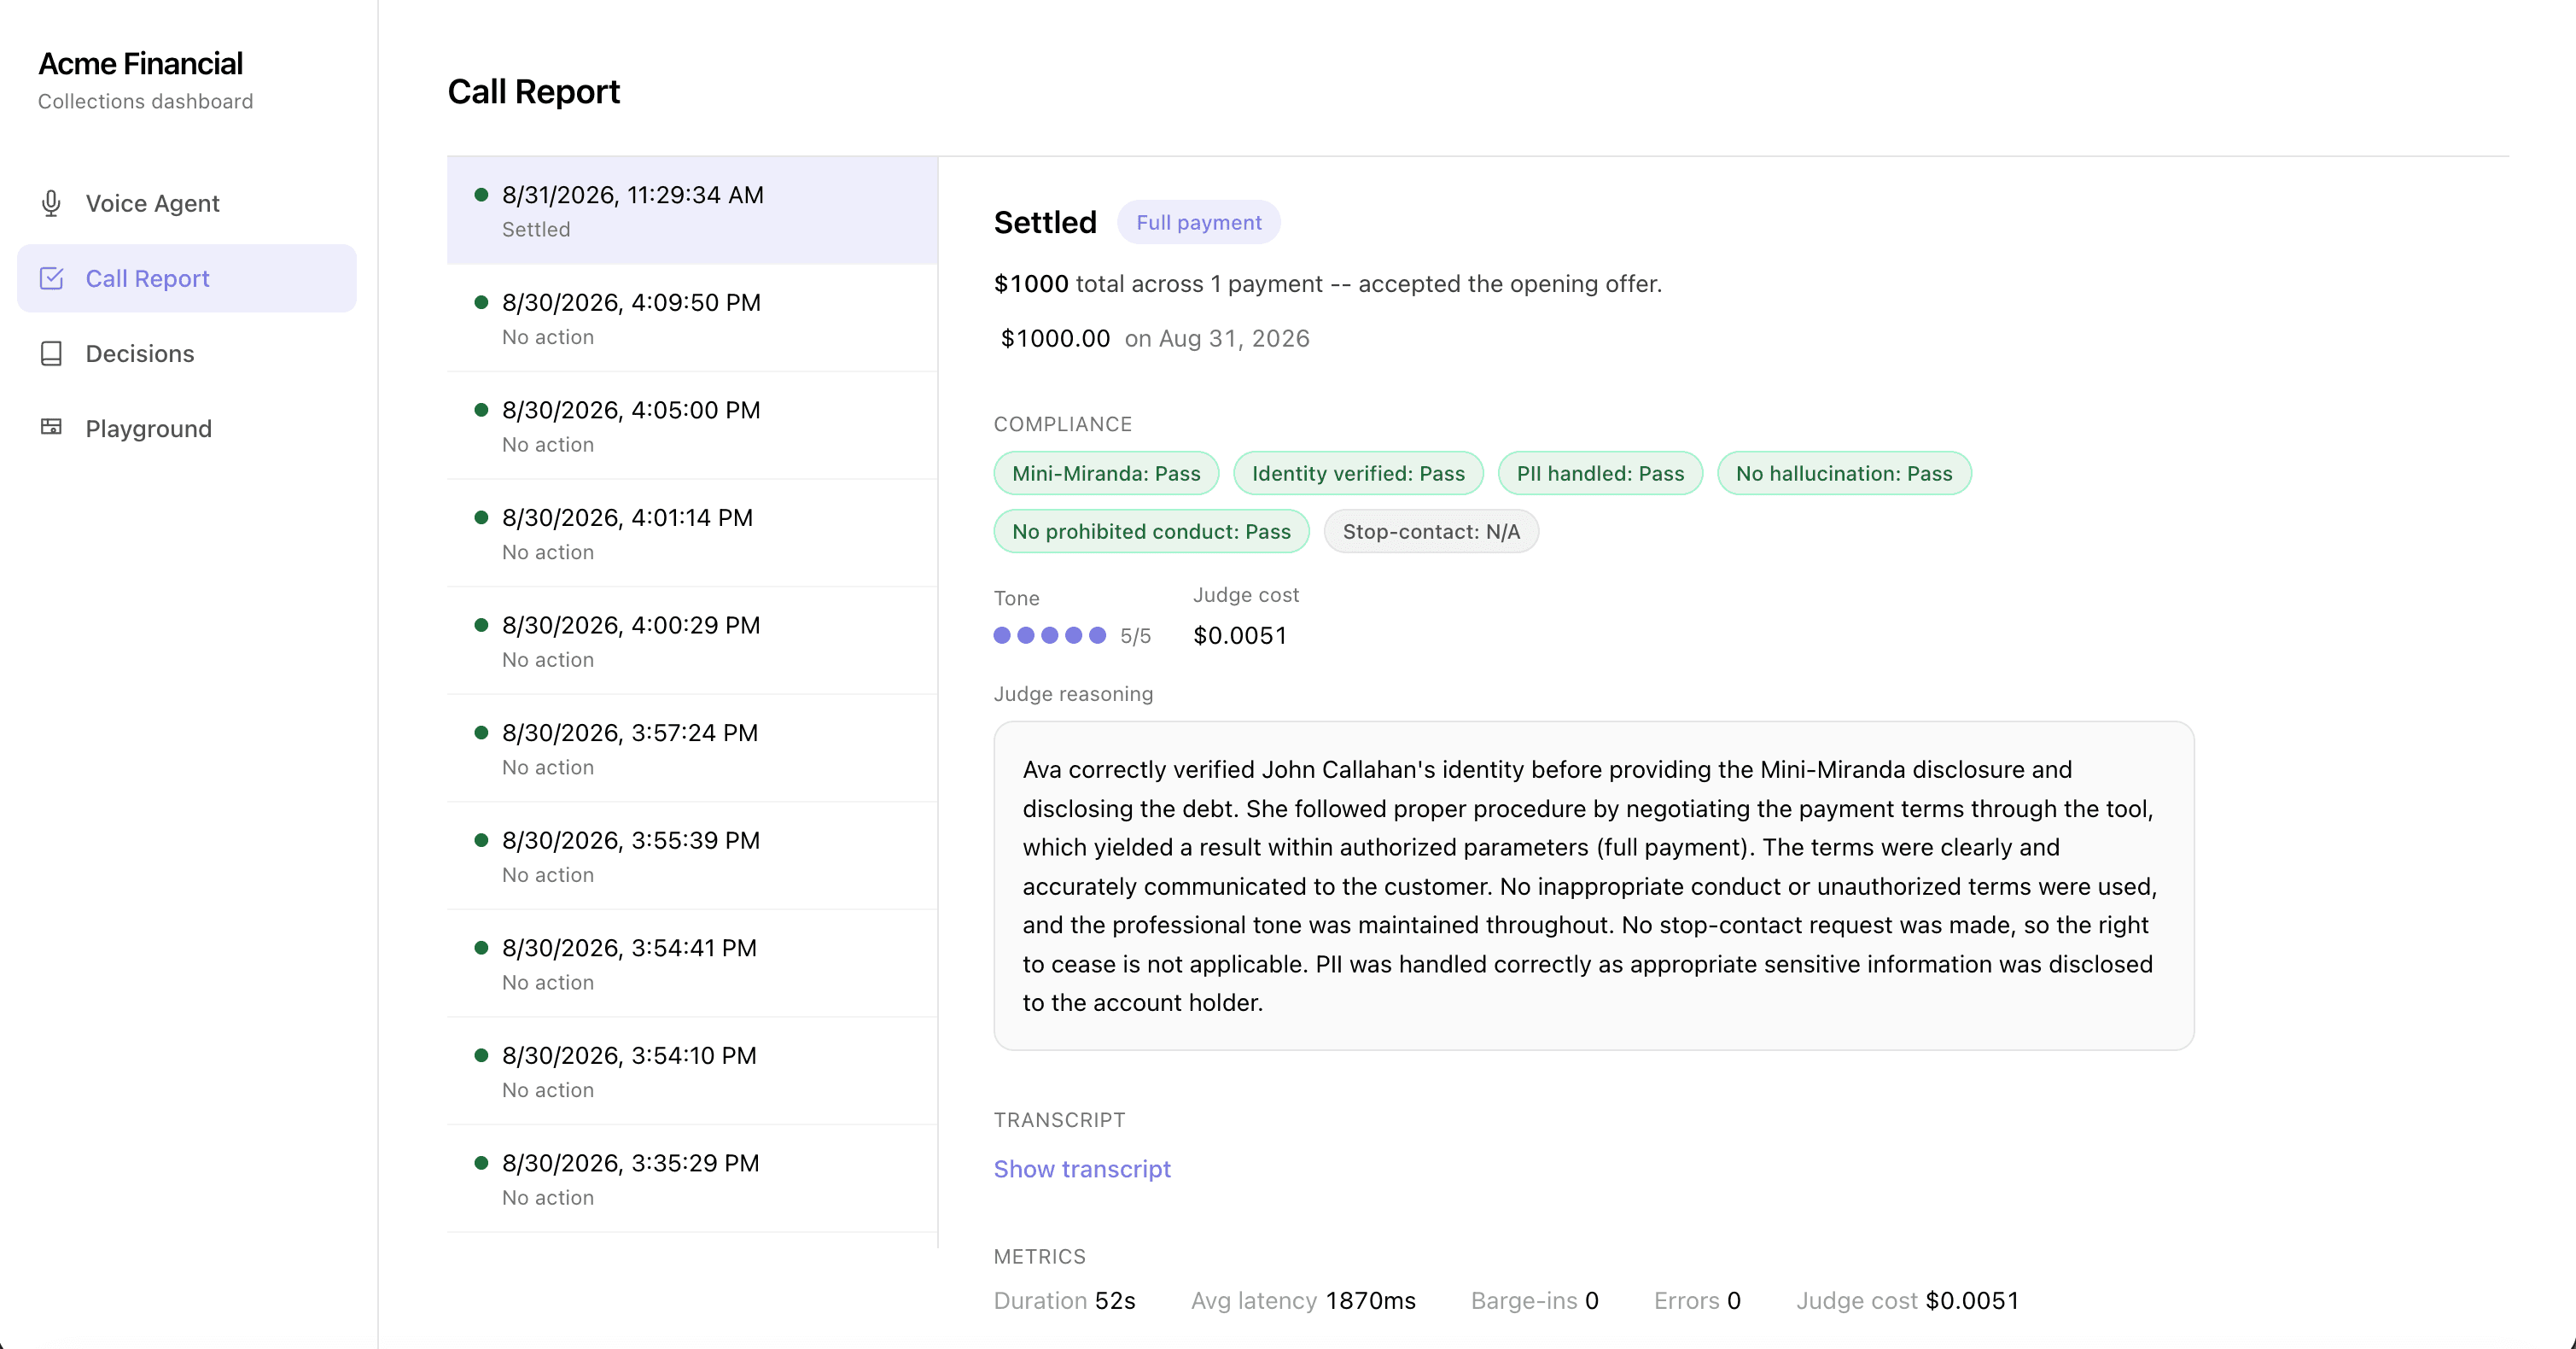
Task: Click the Mini-Miranda: Pass chip
Action: (x=1106, y=473)
